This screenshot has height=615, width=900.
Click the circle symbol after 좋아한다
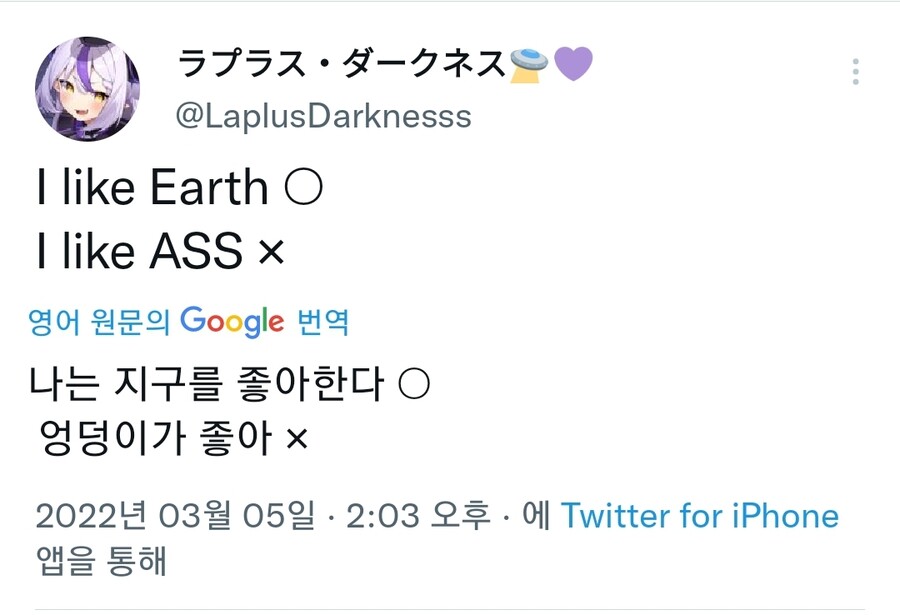[414, 385]
